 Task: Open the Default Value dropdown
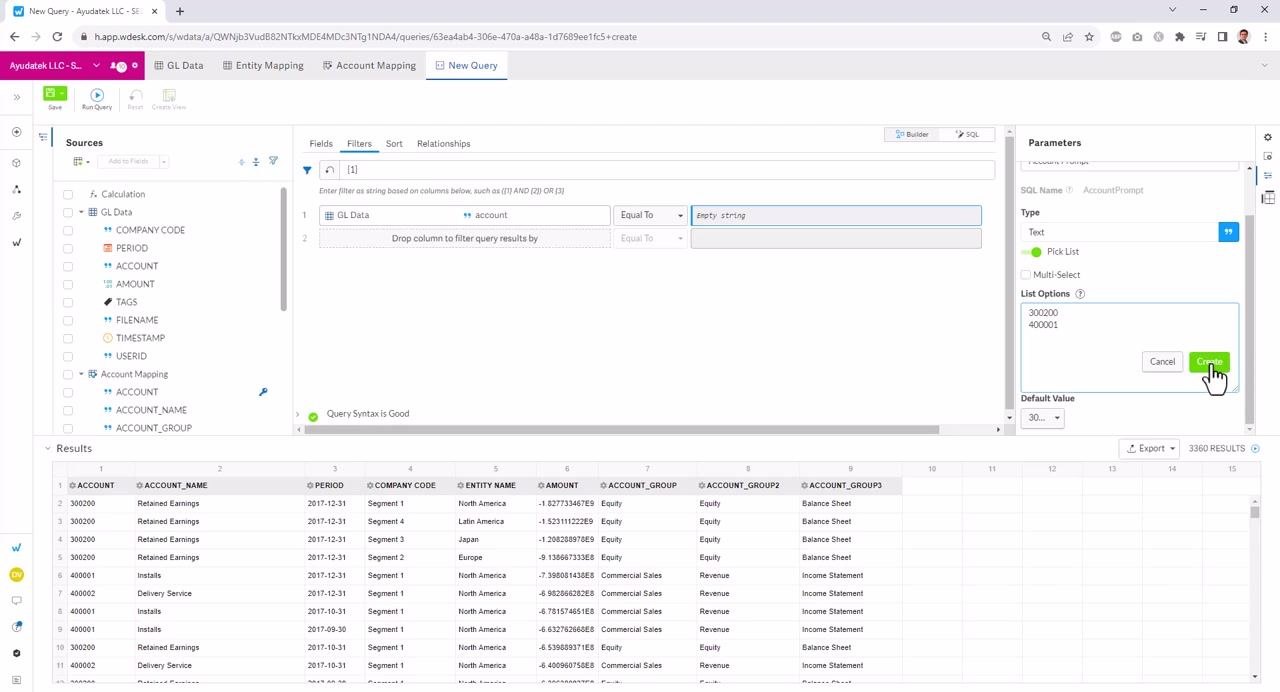[x=1043, y=418]
